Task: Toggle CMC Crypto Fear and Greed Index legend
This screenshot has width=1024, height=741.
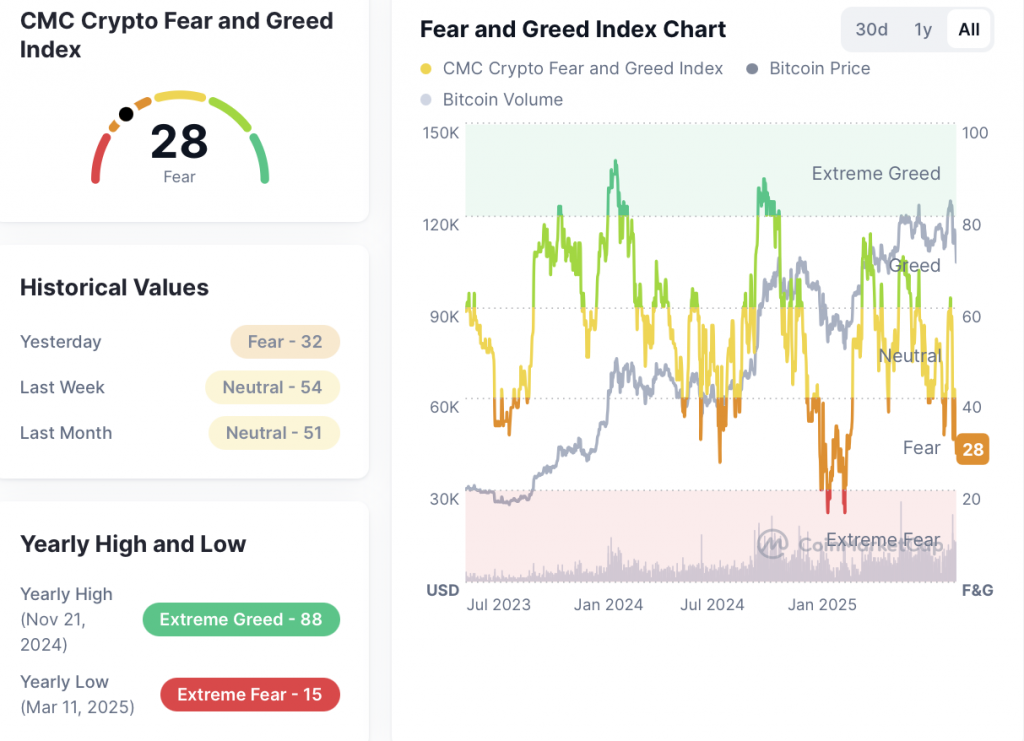Action: pos(582,69)
